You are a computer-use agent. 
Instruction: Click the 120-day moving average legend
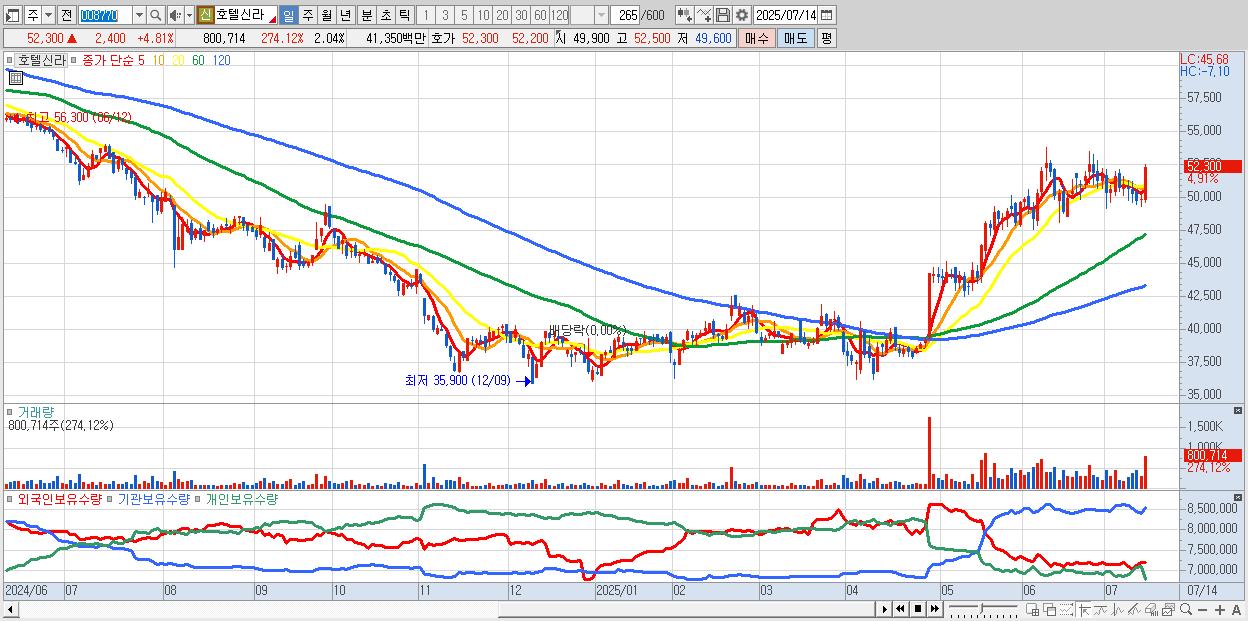click(222, 60)
